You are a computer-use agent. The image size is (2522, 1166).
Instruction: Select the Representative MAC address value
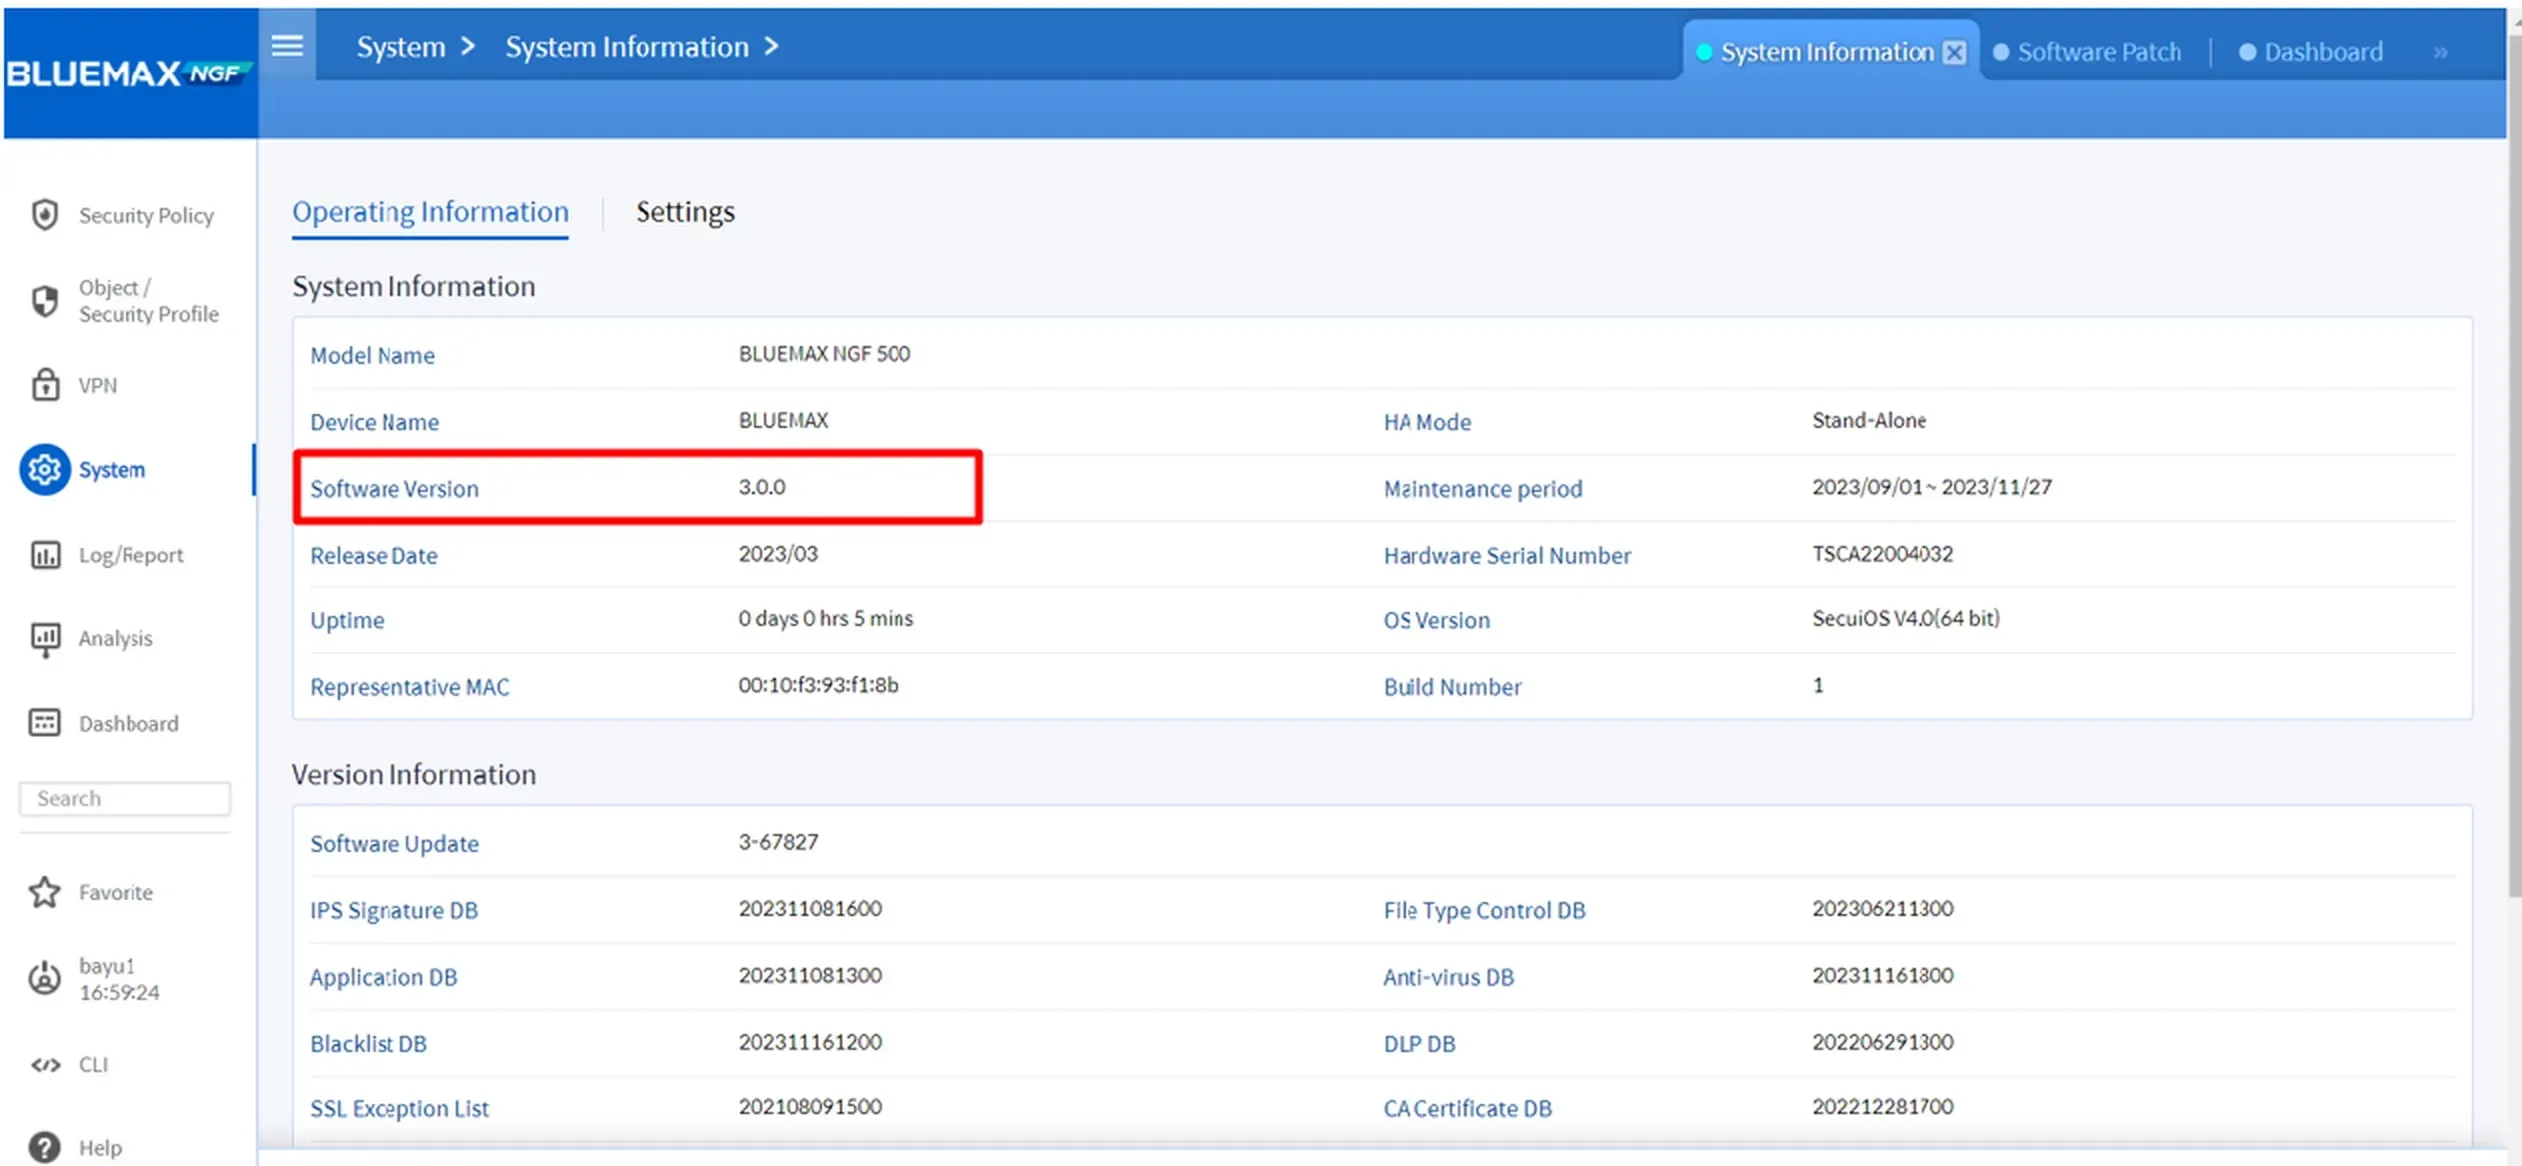tap(818, 685)
